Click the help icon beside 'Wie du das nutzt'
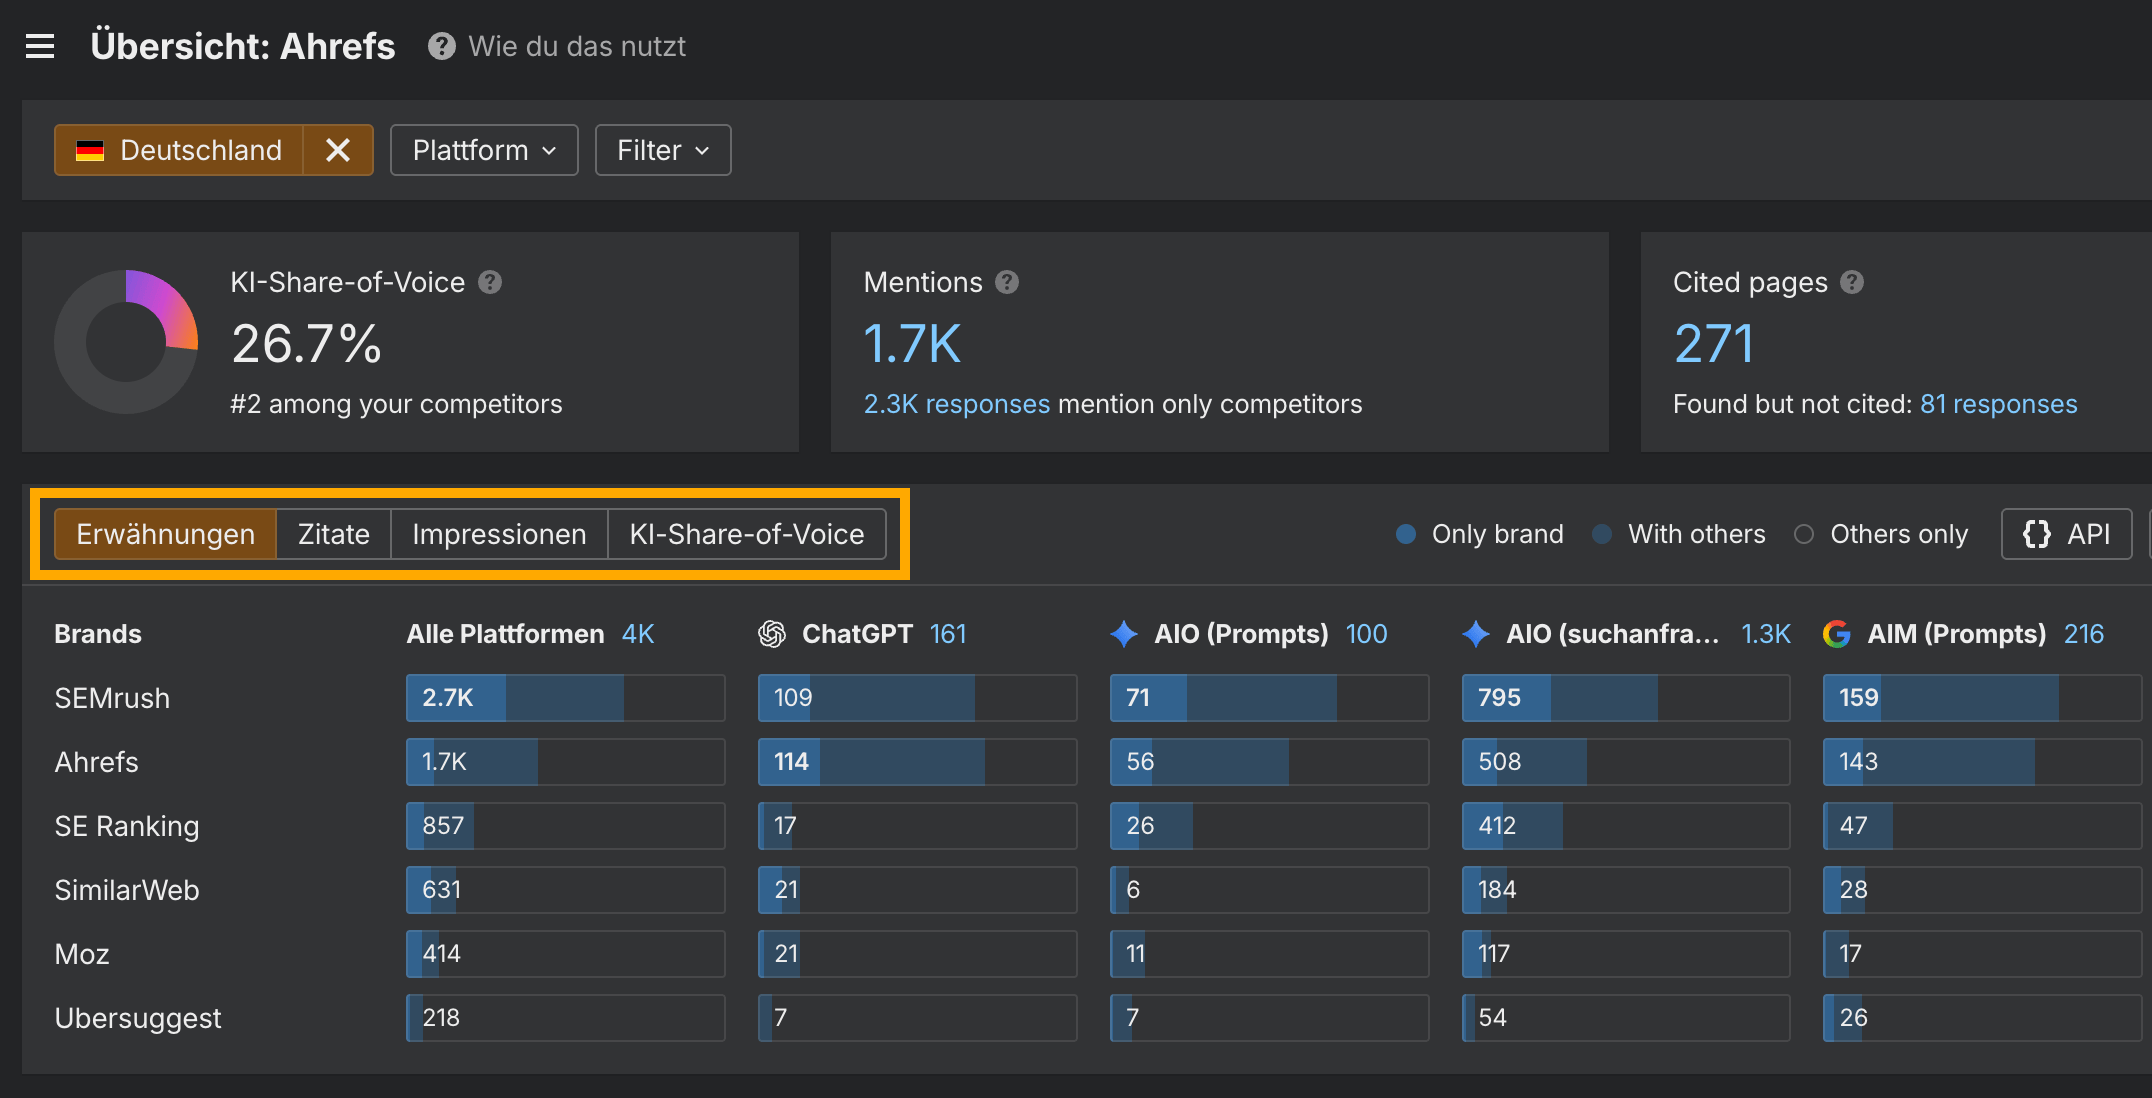 point(442,46)
